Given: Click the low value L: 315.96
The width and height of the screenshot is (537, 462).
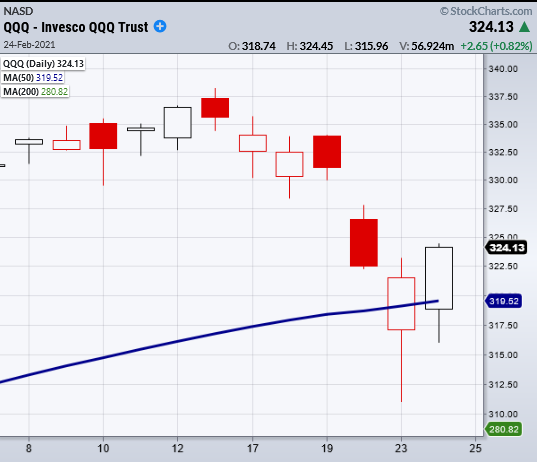Looking at the screenshot, I should (366, 46).
